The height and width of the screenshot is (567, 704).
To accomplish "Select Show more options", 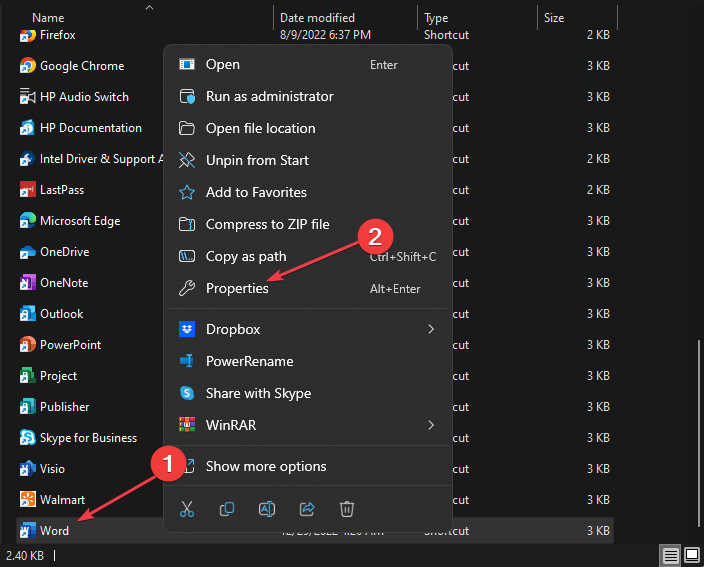I will [x=308, y=466].
